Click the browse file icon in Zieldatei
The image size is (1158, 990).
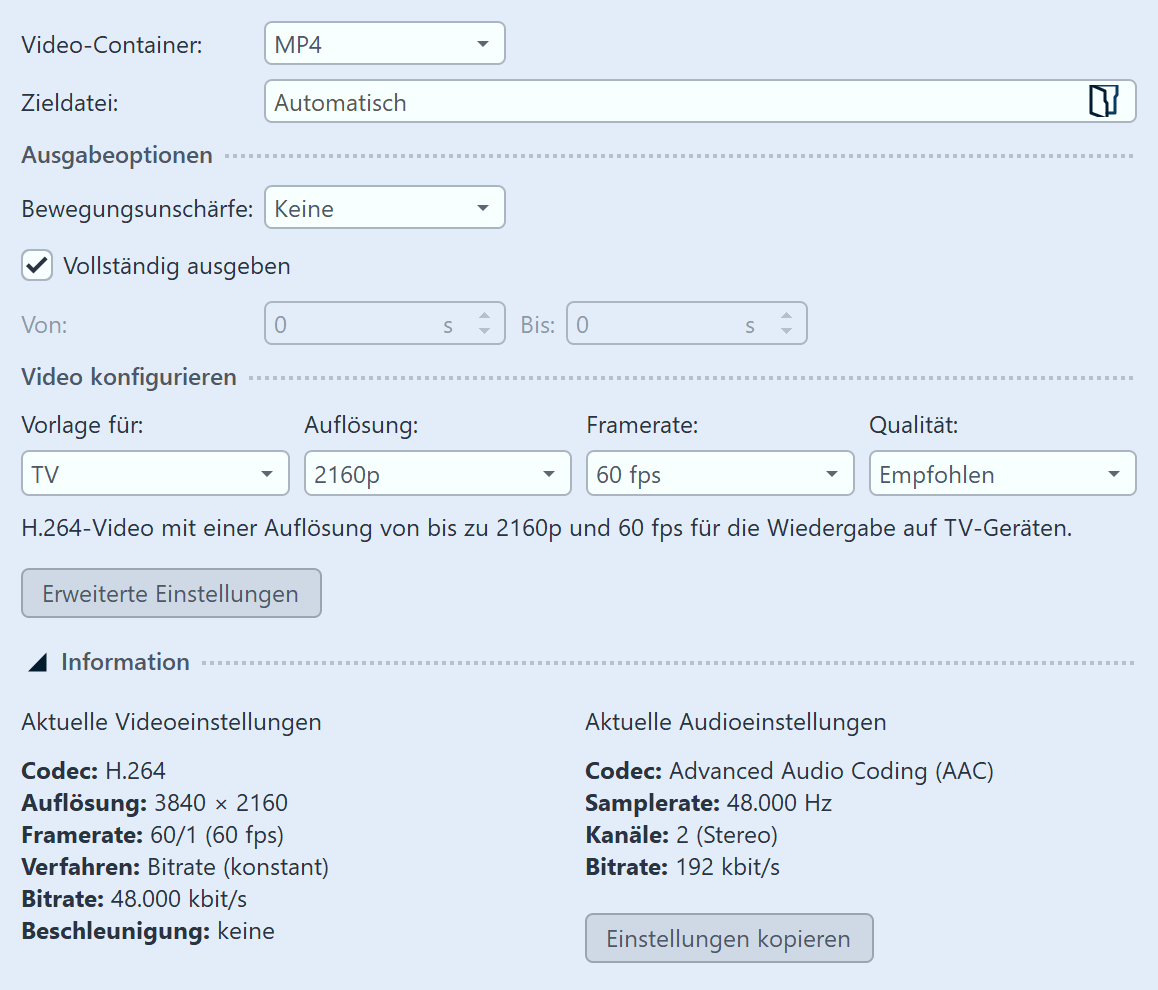click(x=1102, y=102)
